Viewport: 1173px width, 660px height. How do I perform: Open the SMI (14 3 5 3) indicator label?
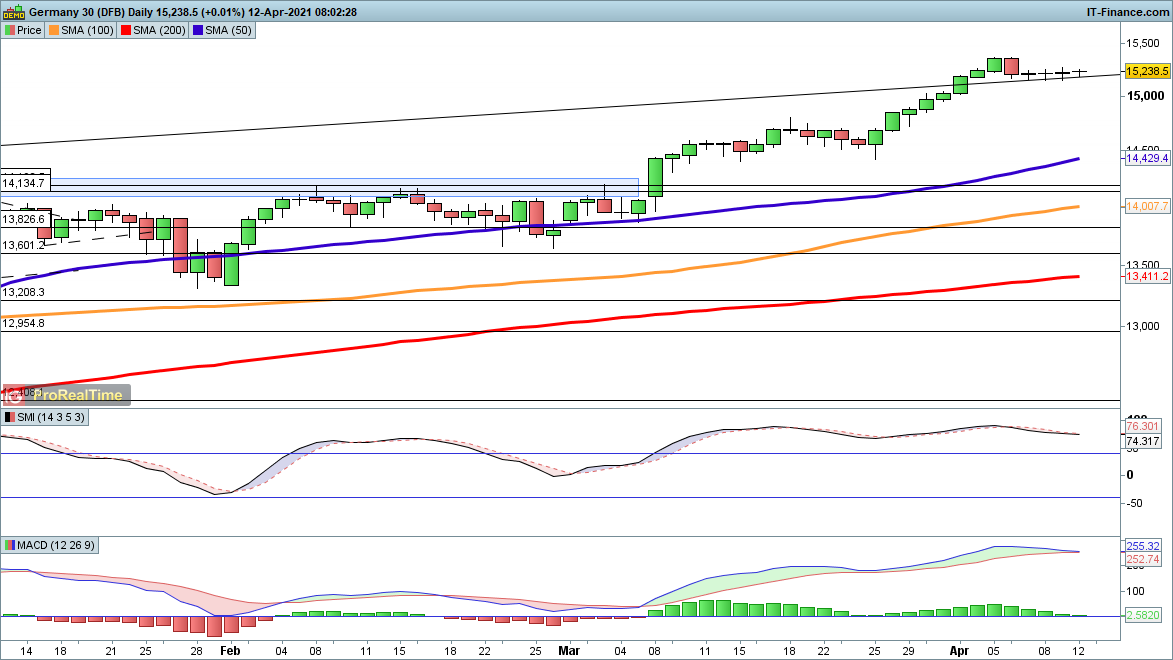45,417
